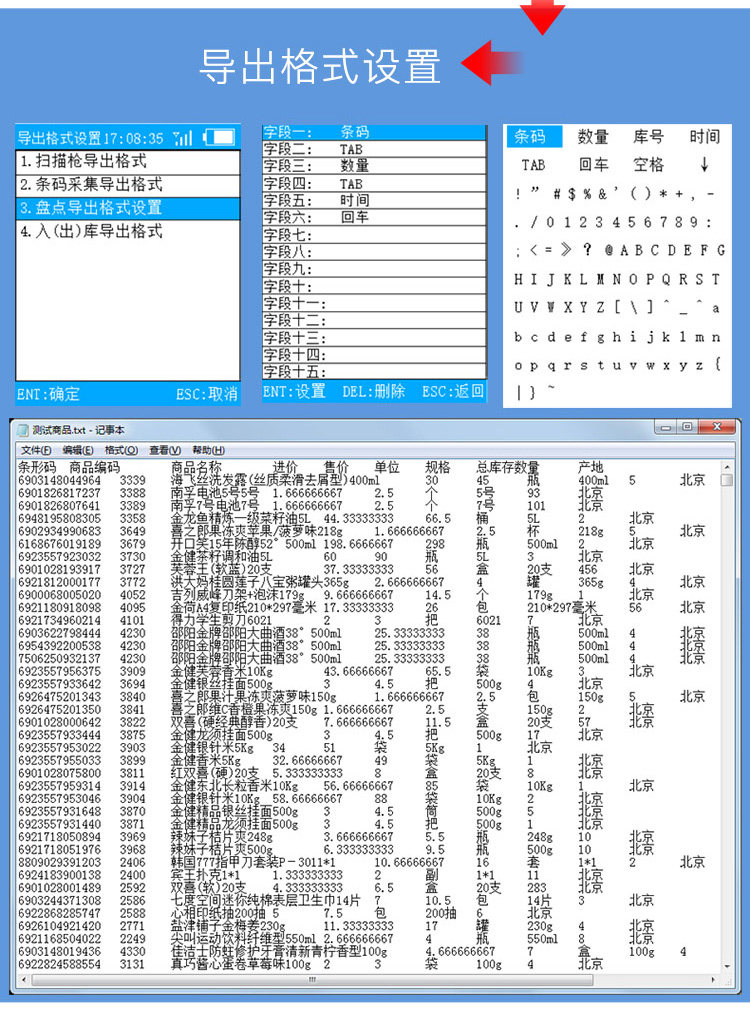The image size is (750, 1023).
Task: Select menu item 1 扫描枪导出格式
Action: point(128,161)
